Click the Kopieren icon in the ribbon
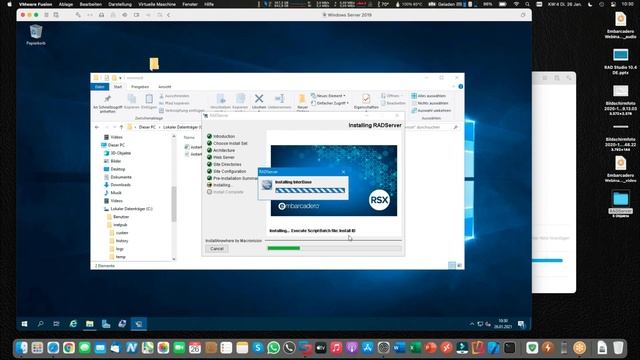640x360 pixels. tap(131, 98)
